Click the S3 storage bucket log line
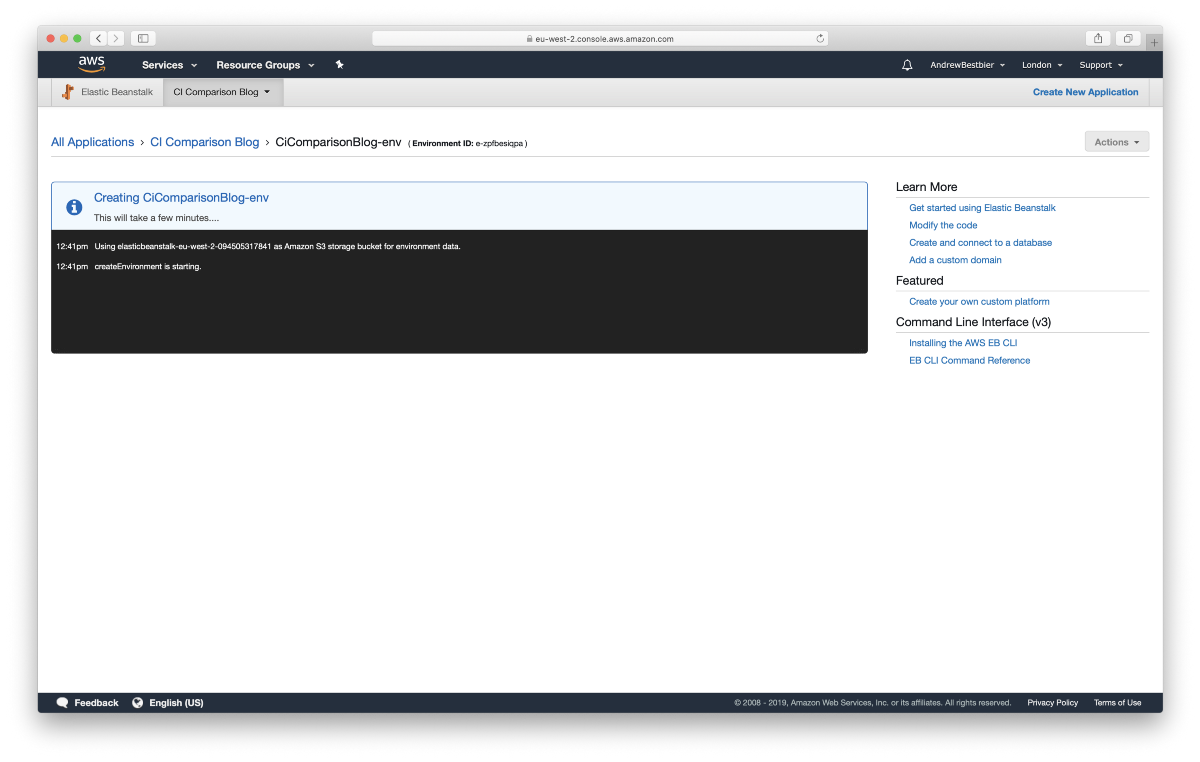The height and width of the screenshot is (762, 1200). click(277, 246)
